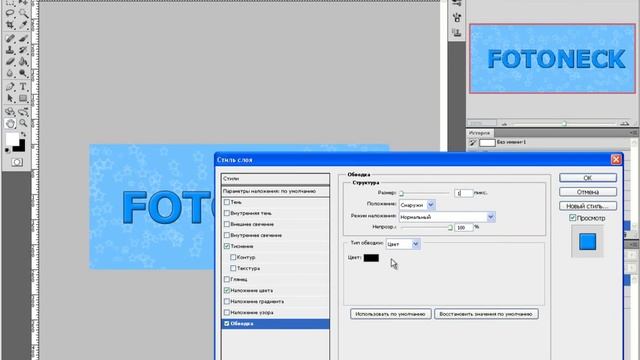Click Восстановить значения по умолчанию button
Viewport: 640px width, 360px height.
[486, 314]
